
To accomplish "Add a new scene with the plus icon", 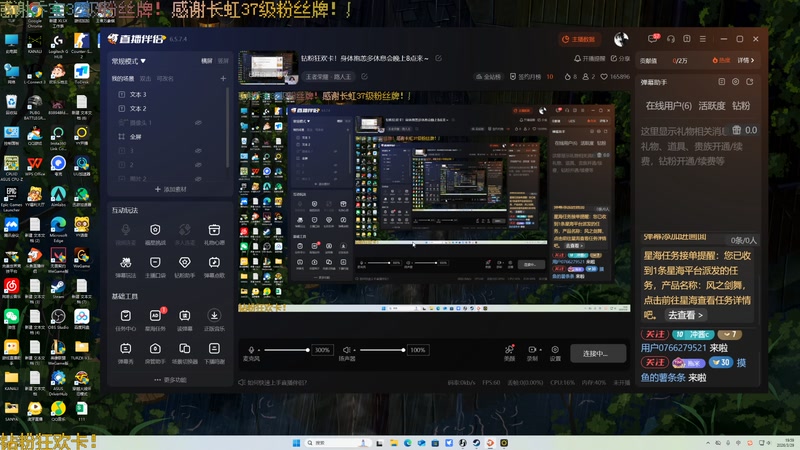I will (x=223, y=79).
